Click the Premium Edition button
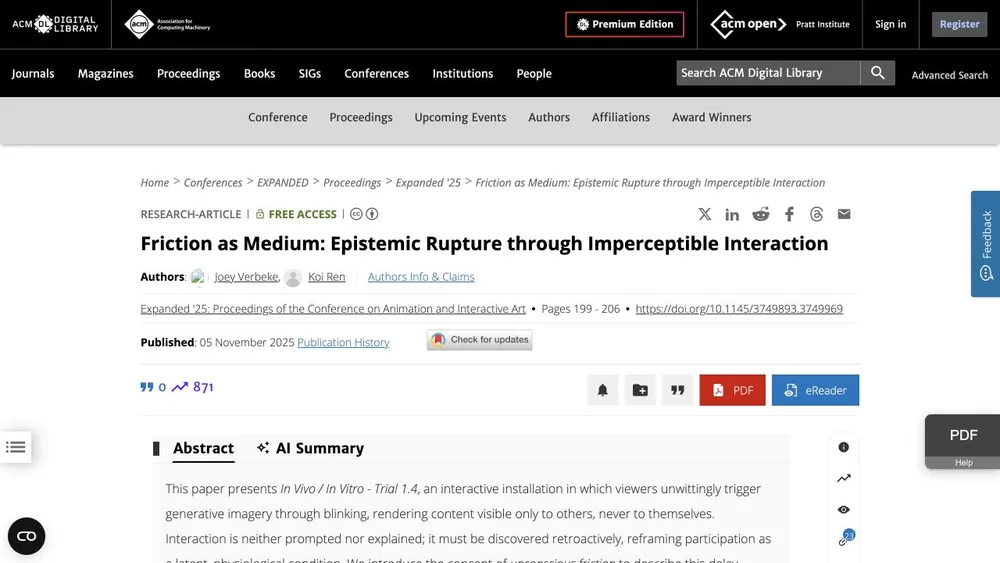The image size is (1000, 563). [624, 24]
